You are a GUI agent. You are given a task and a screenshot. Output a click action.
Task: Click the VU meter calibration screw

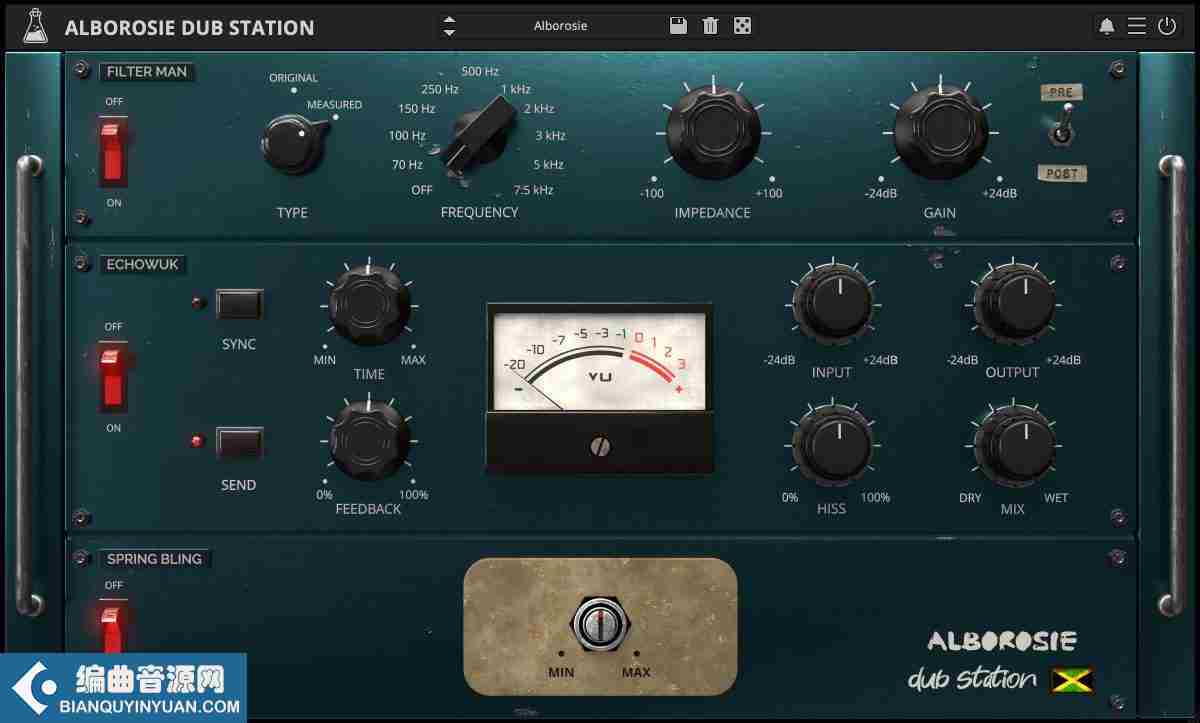601,446
